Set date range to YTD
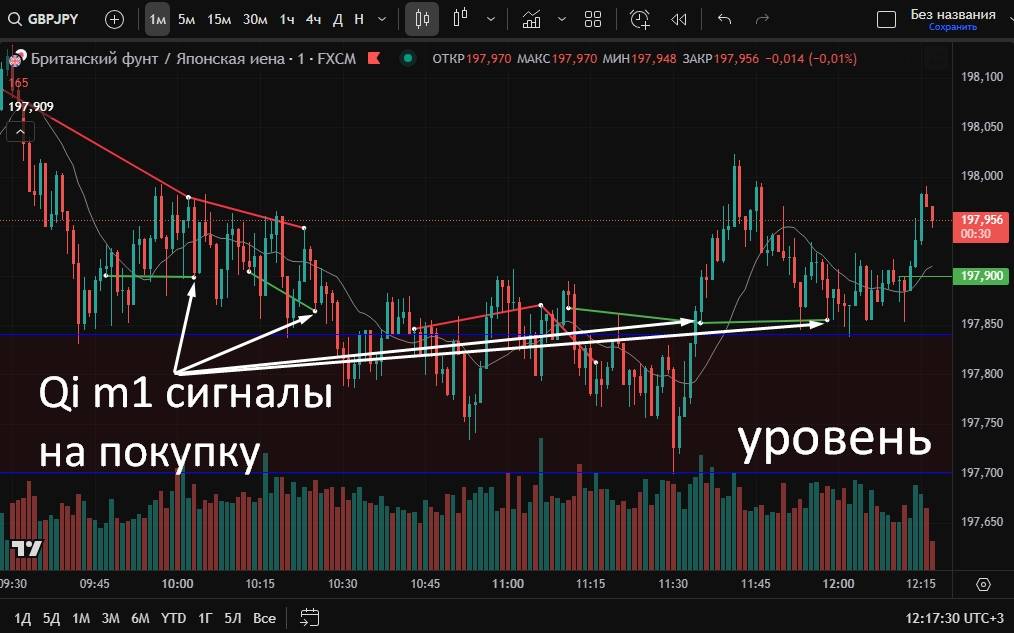The width and height of the screenshot is (1014, 633). coord(173,618)
